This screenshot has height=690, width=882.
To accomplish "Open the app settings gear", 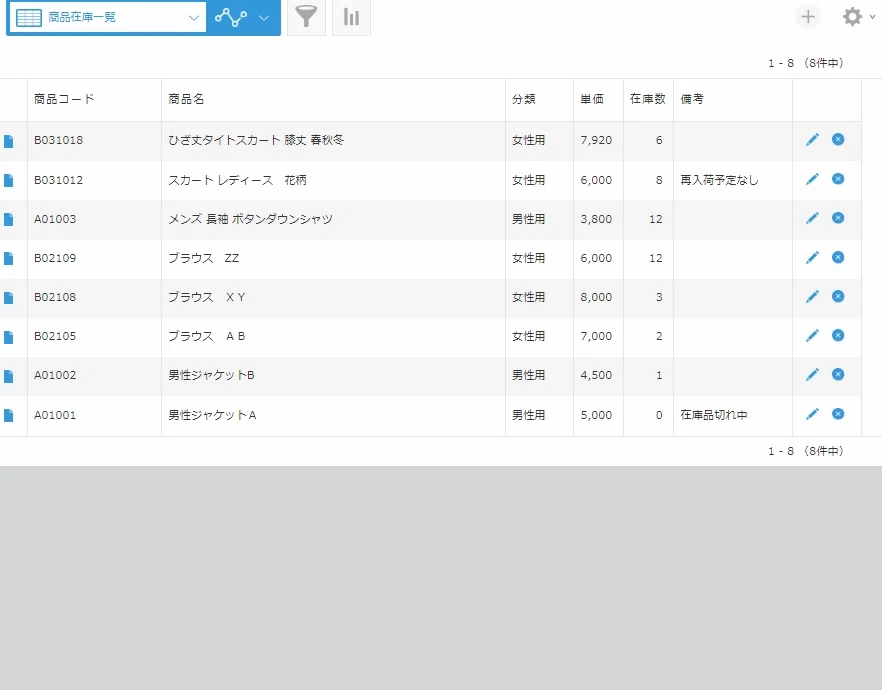I will tap(852, 17).
